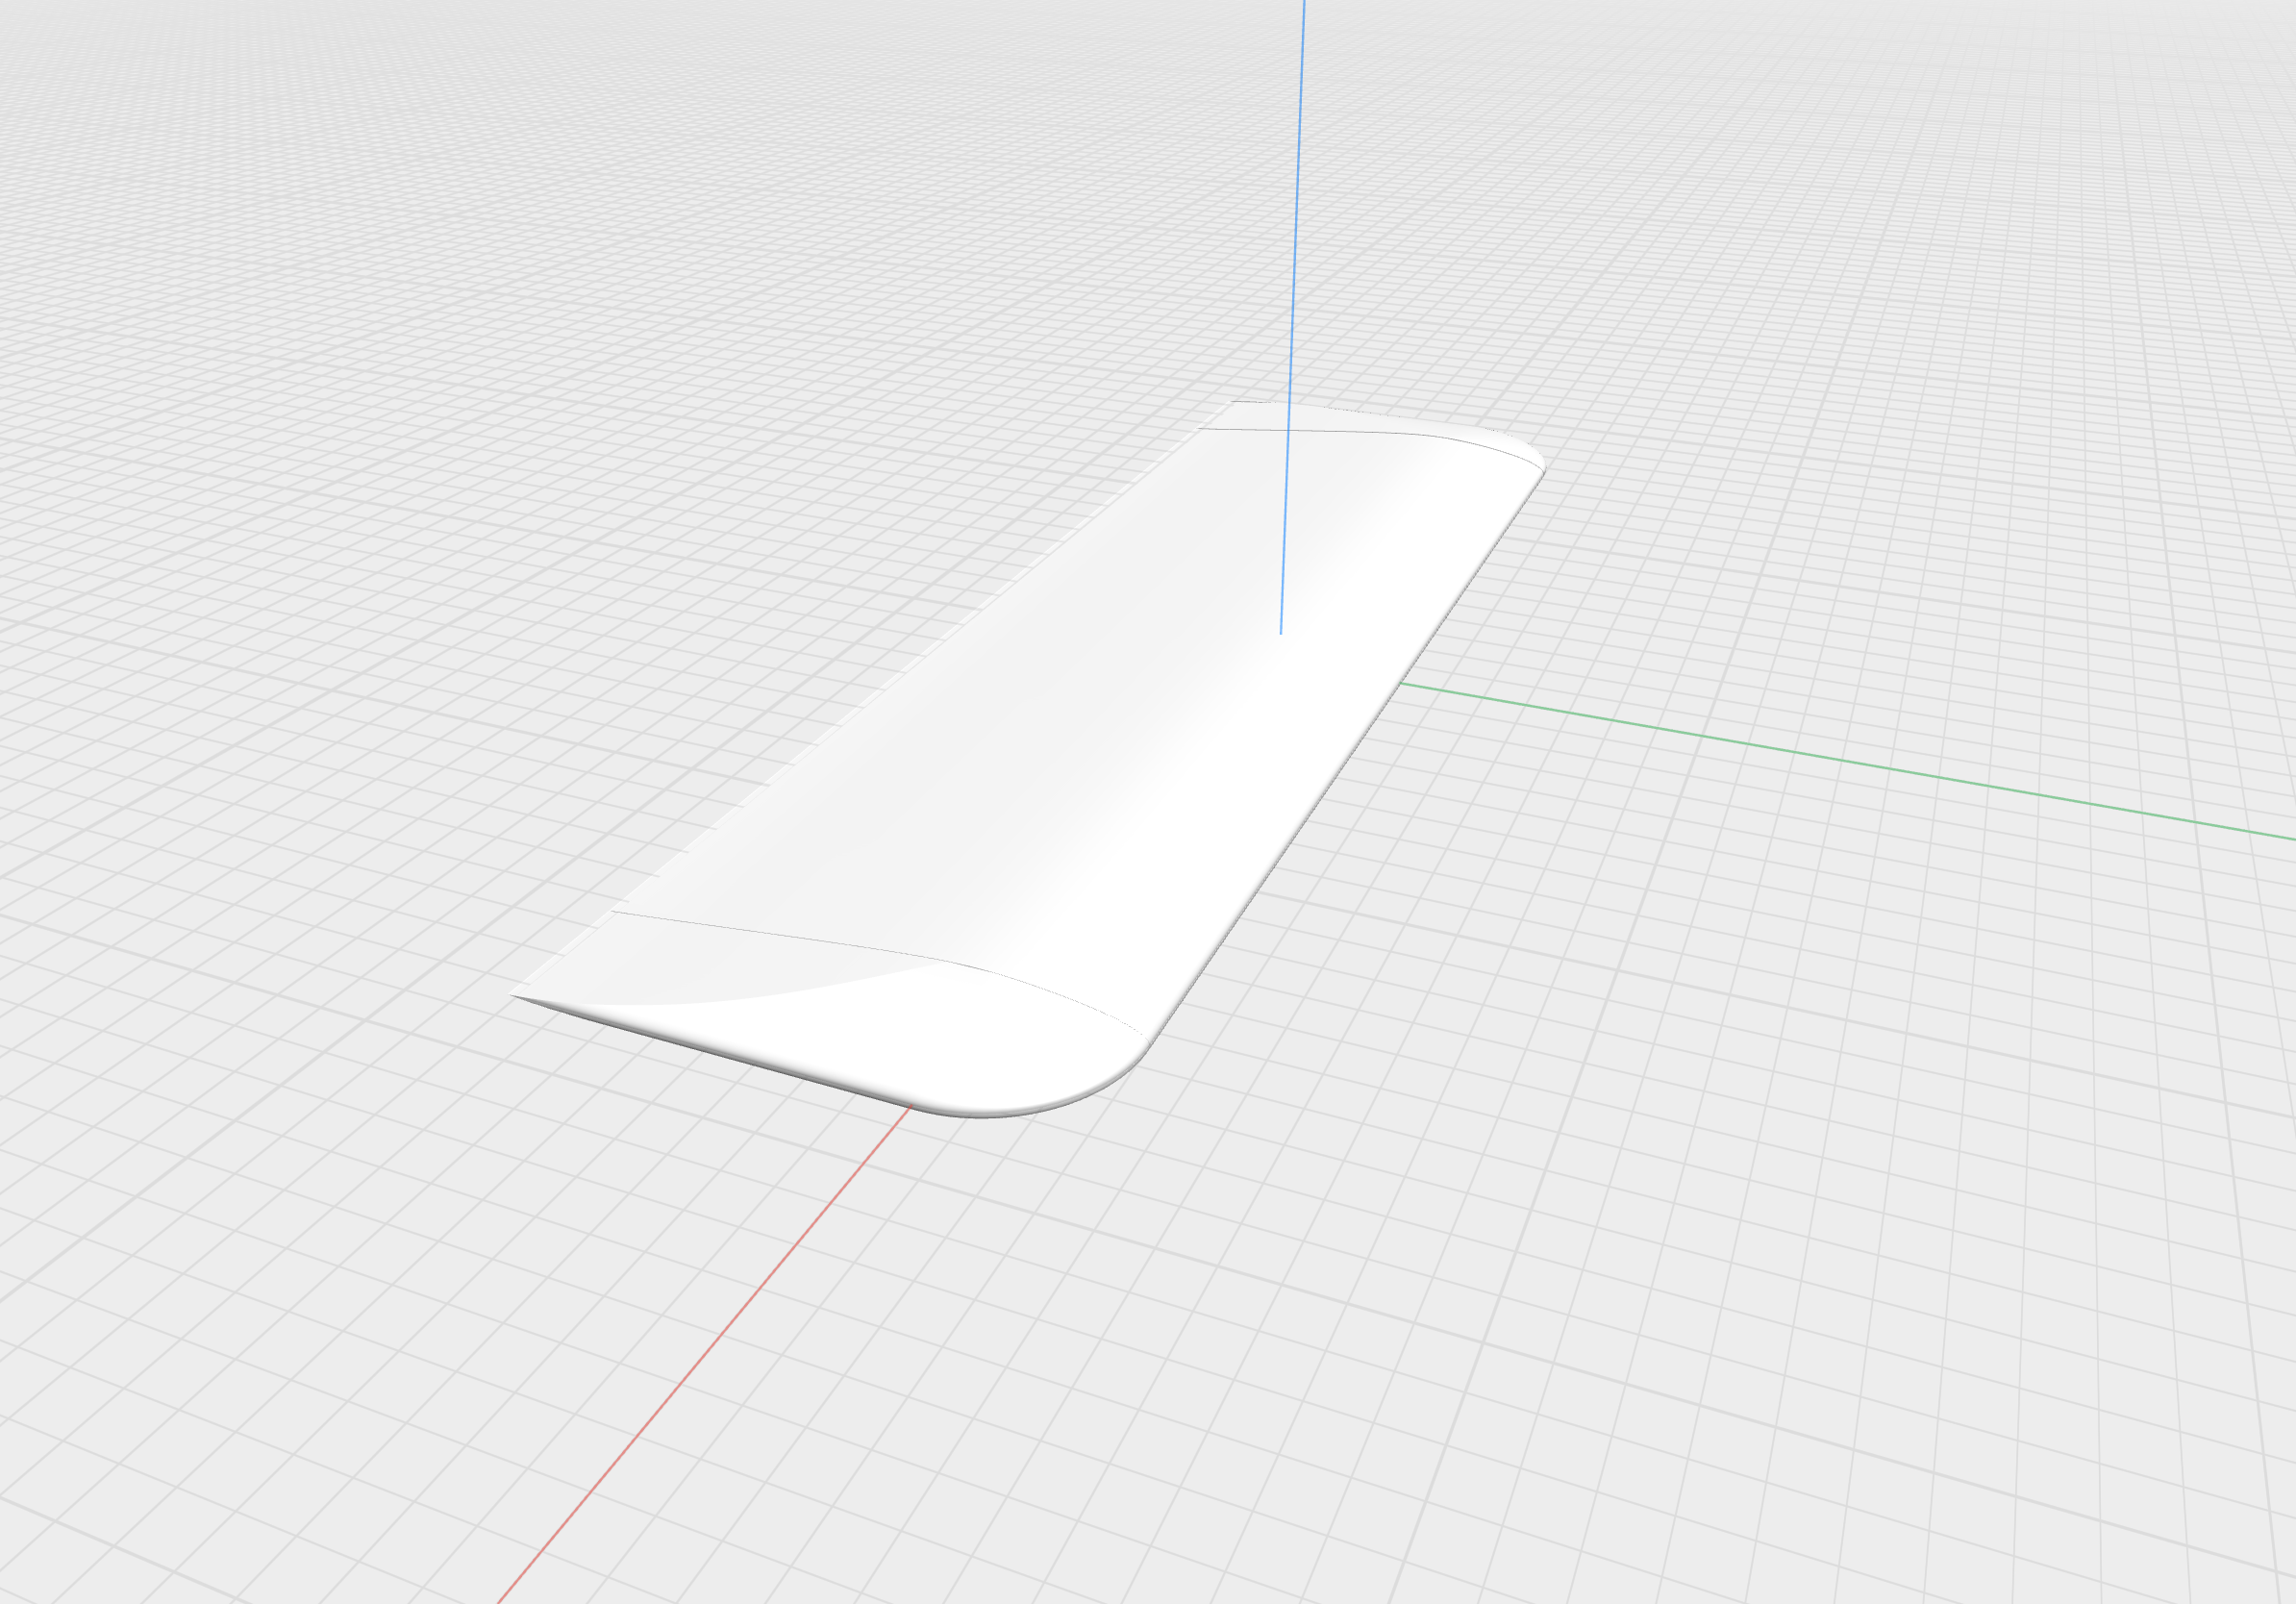Image resolution: width=2296 pixels, height=1604 pixels.
Task: Click the sharp pointed left tip of solid
Action: (x=514, y=995)
